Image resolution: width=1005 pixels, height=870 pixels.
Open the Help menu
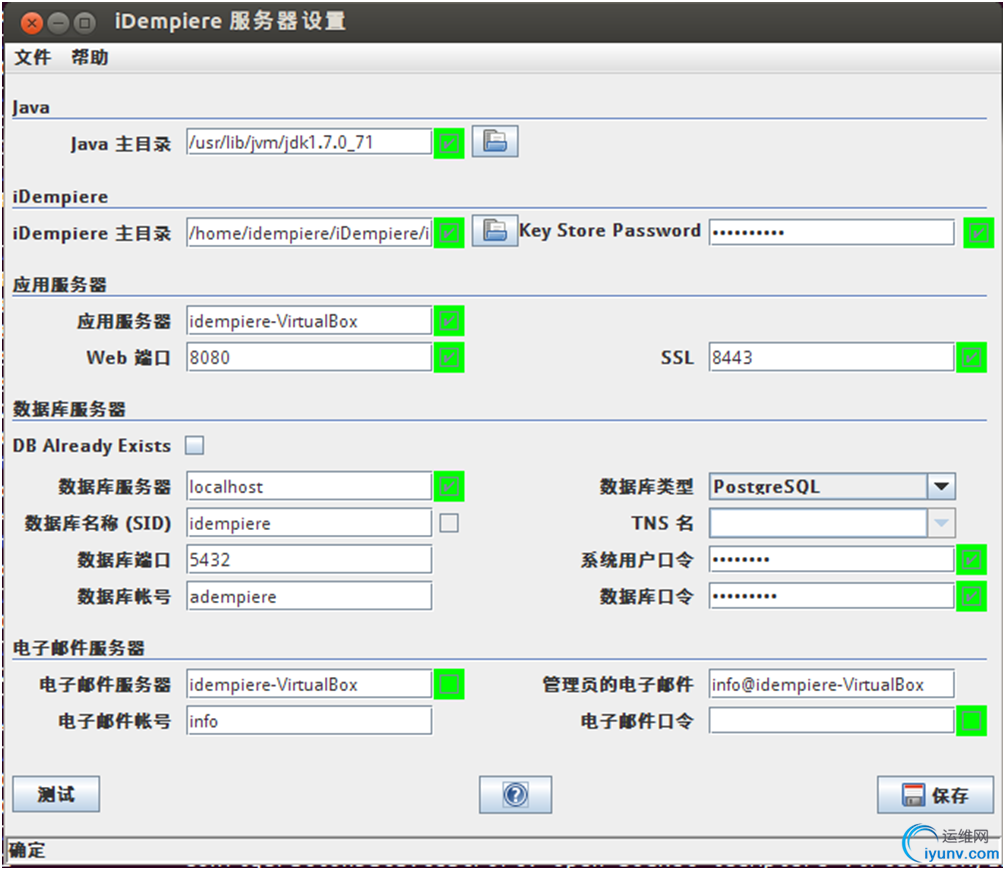[x=89, y=57]
